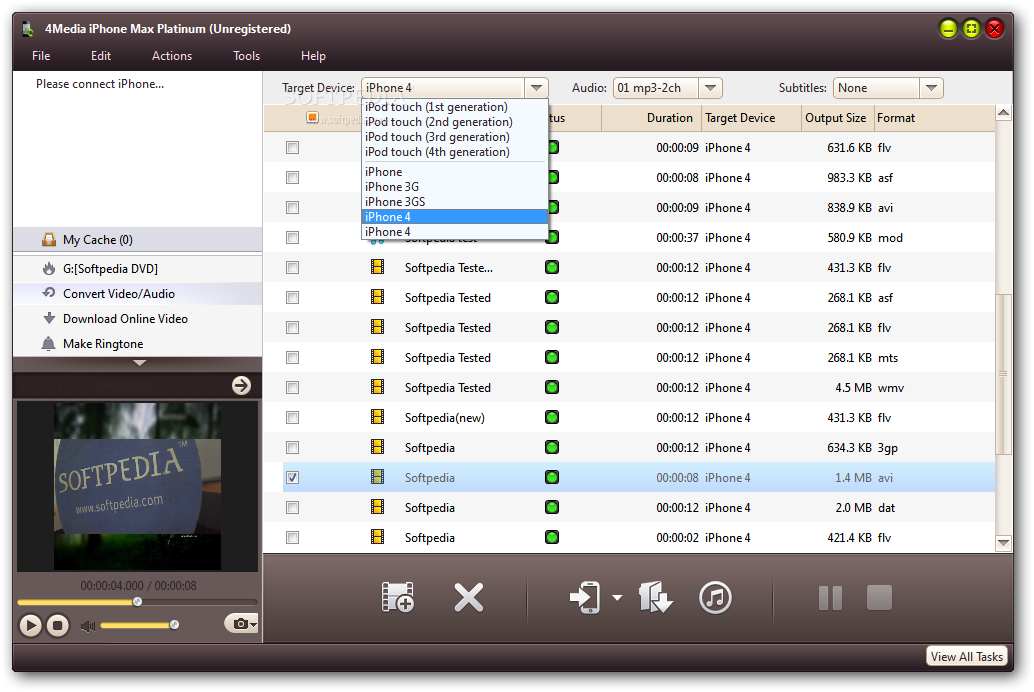The height and width of the screenshot is (692, 1034).
Task: Click the Softpedia preview video thumbnail
Action: pyautogui.click(x=137, y=486)
